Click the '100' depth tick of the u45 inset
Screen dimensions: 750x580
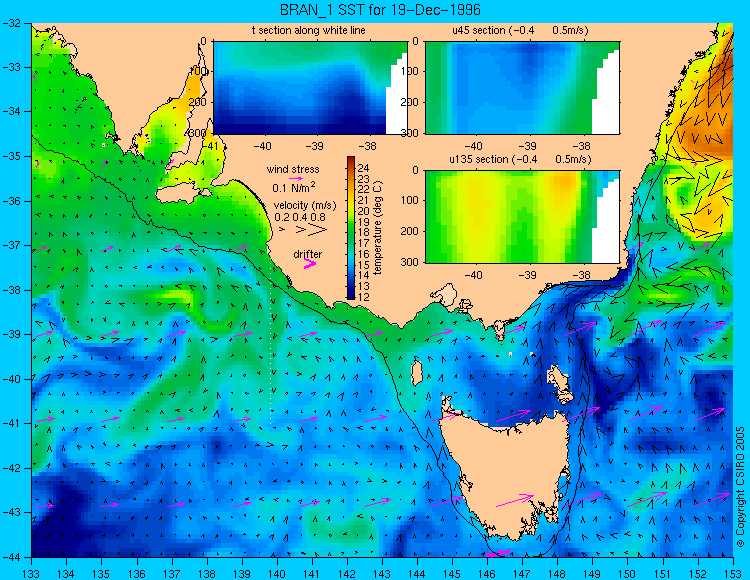click(x=410, y=72)
